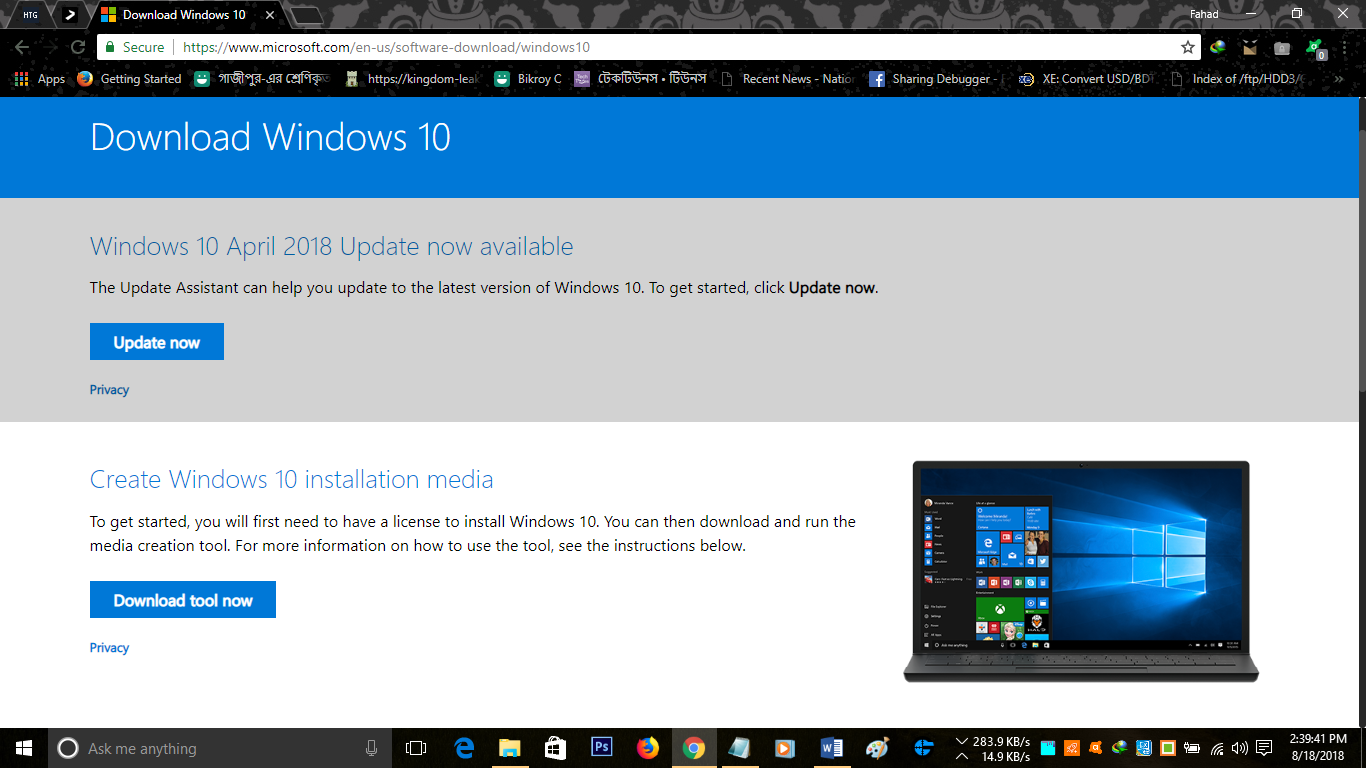Open the Privacy link under Update now
Image resolution: width=1366 pixels, height=768 pixels.
point(109,390)
